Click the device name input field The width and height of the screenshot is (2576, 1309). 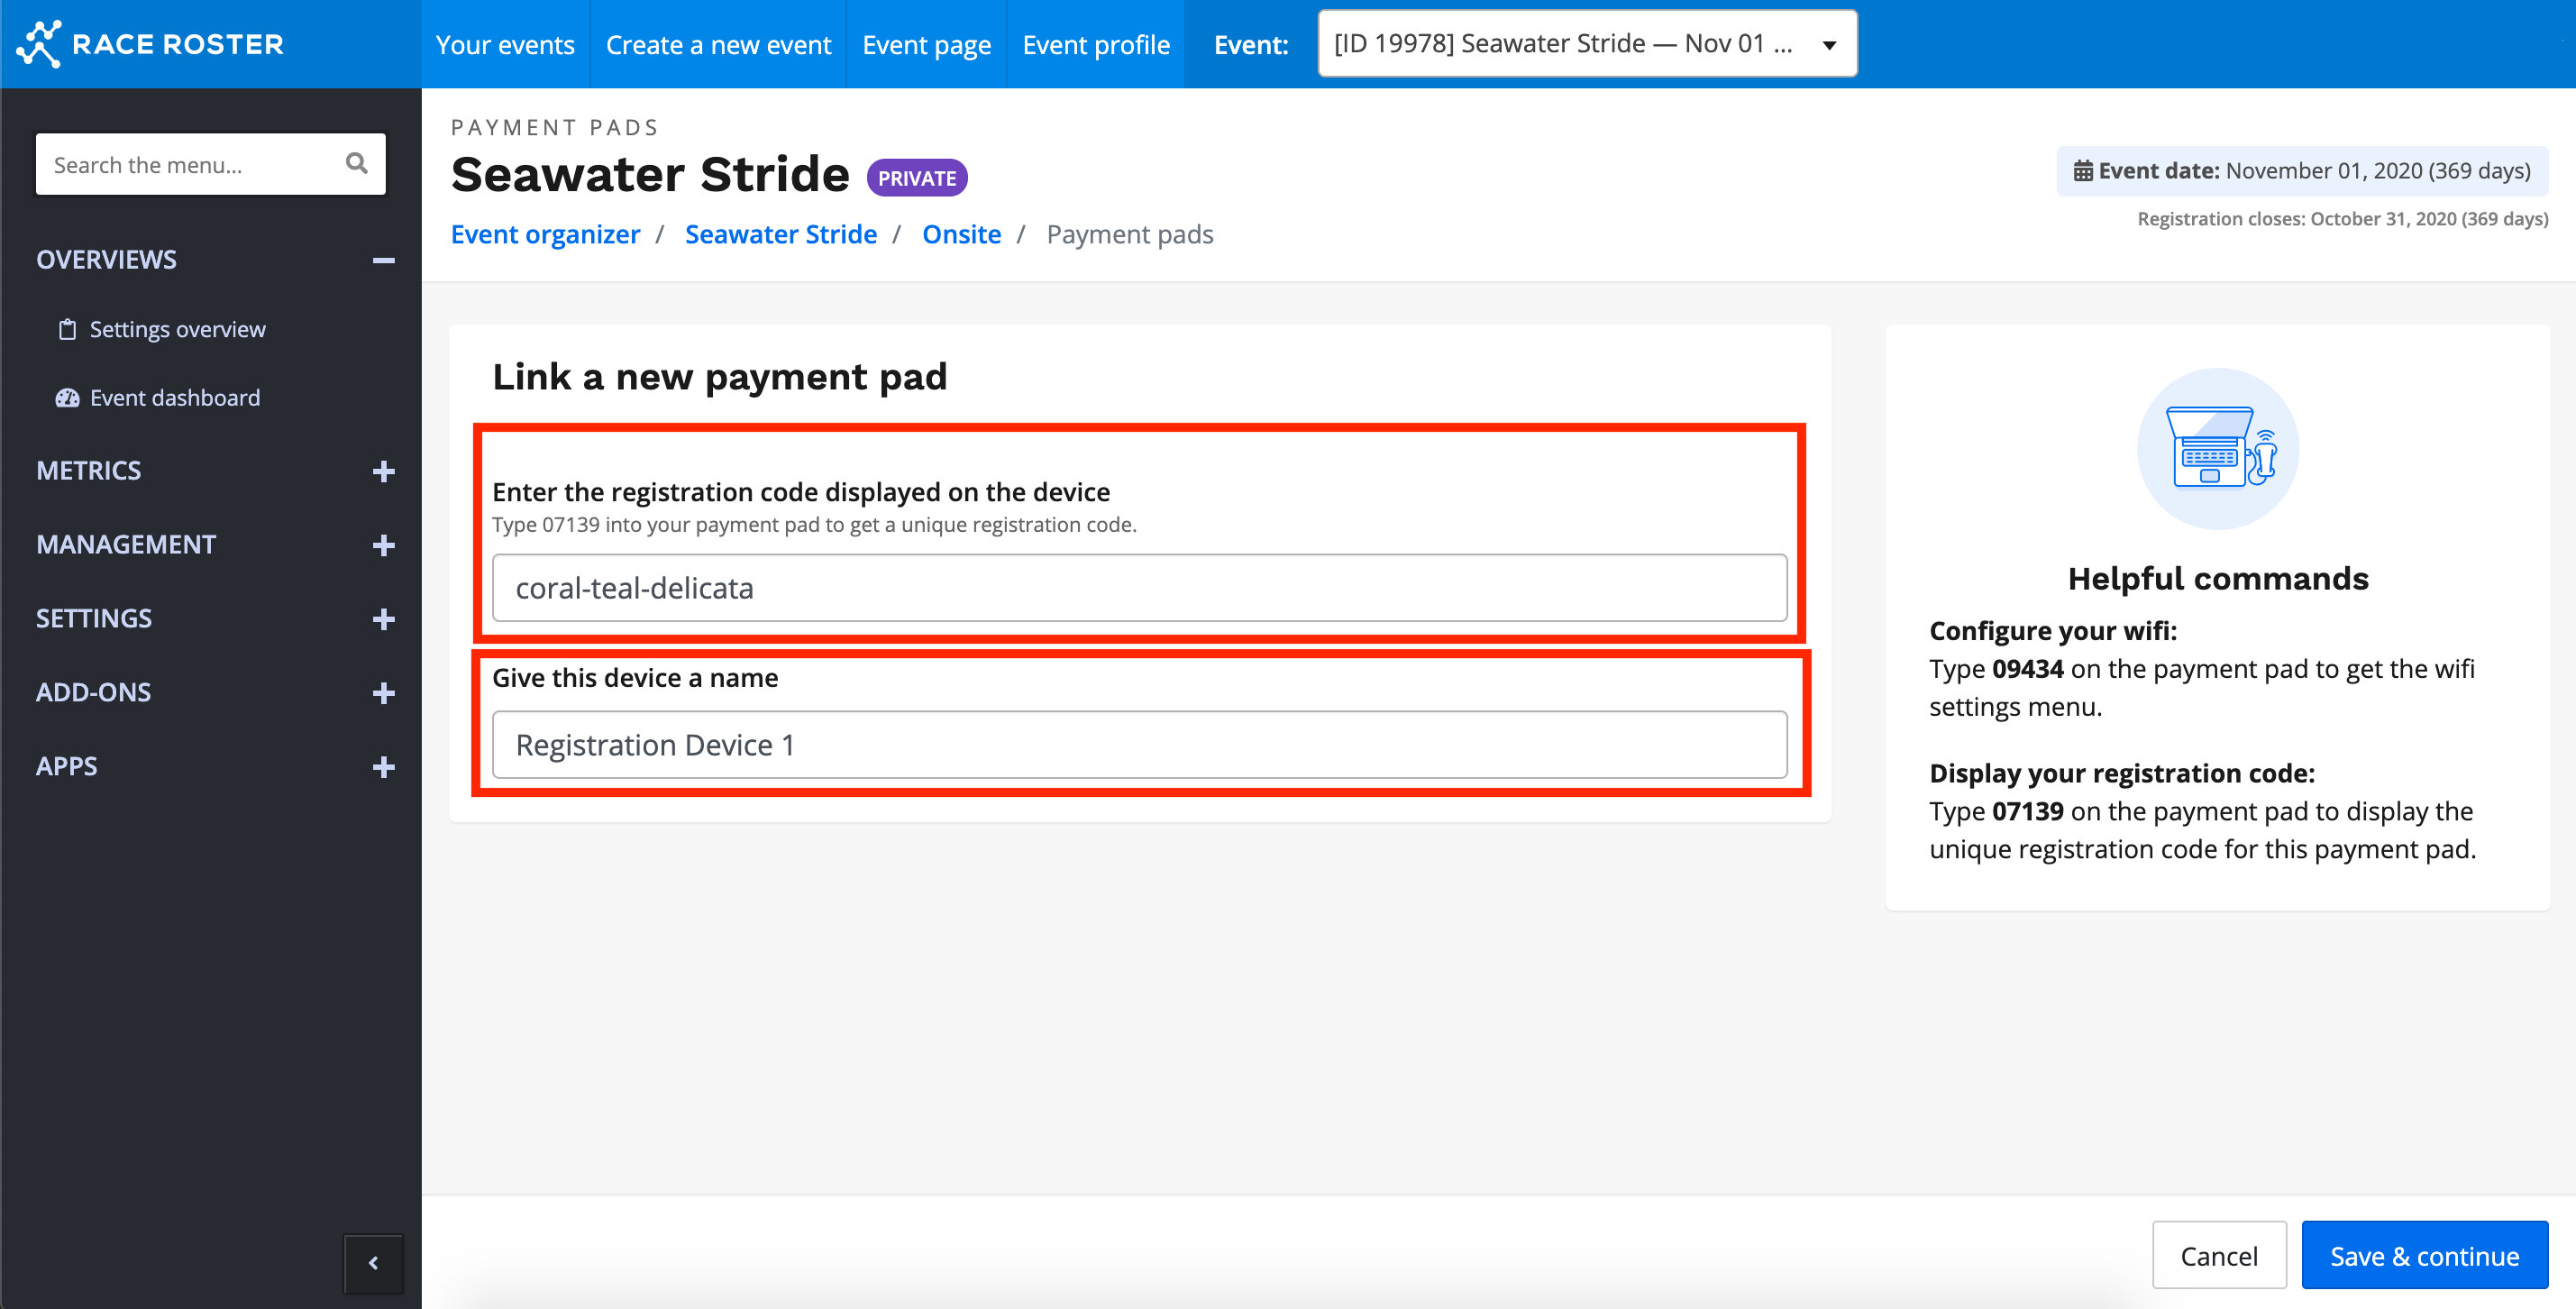tap(1138, 745)
